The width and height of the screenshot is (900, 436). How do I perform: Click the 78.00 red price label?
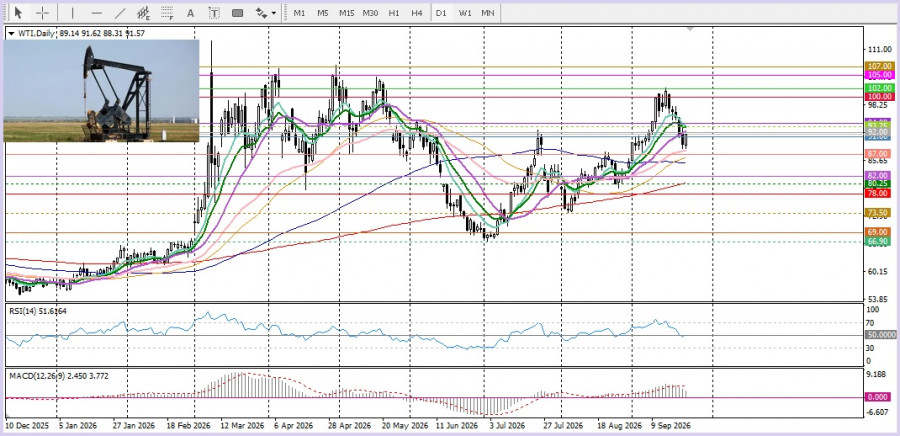coord(880,194)
